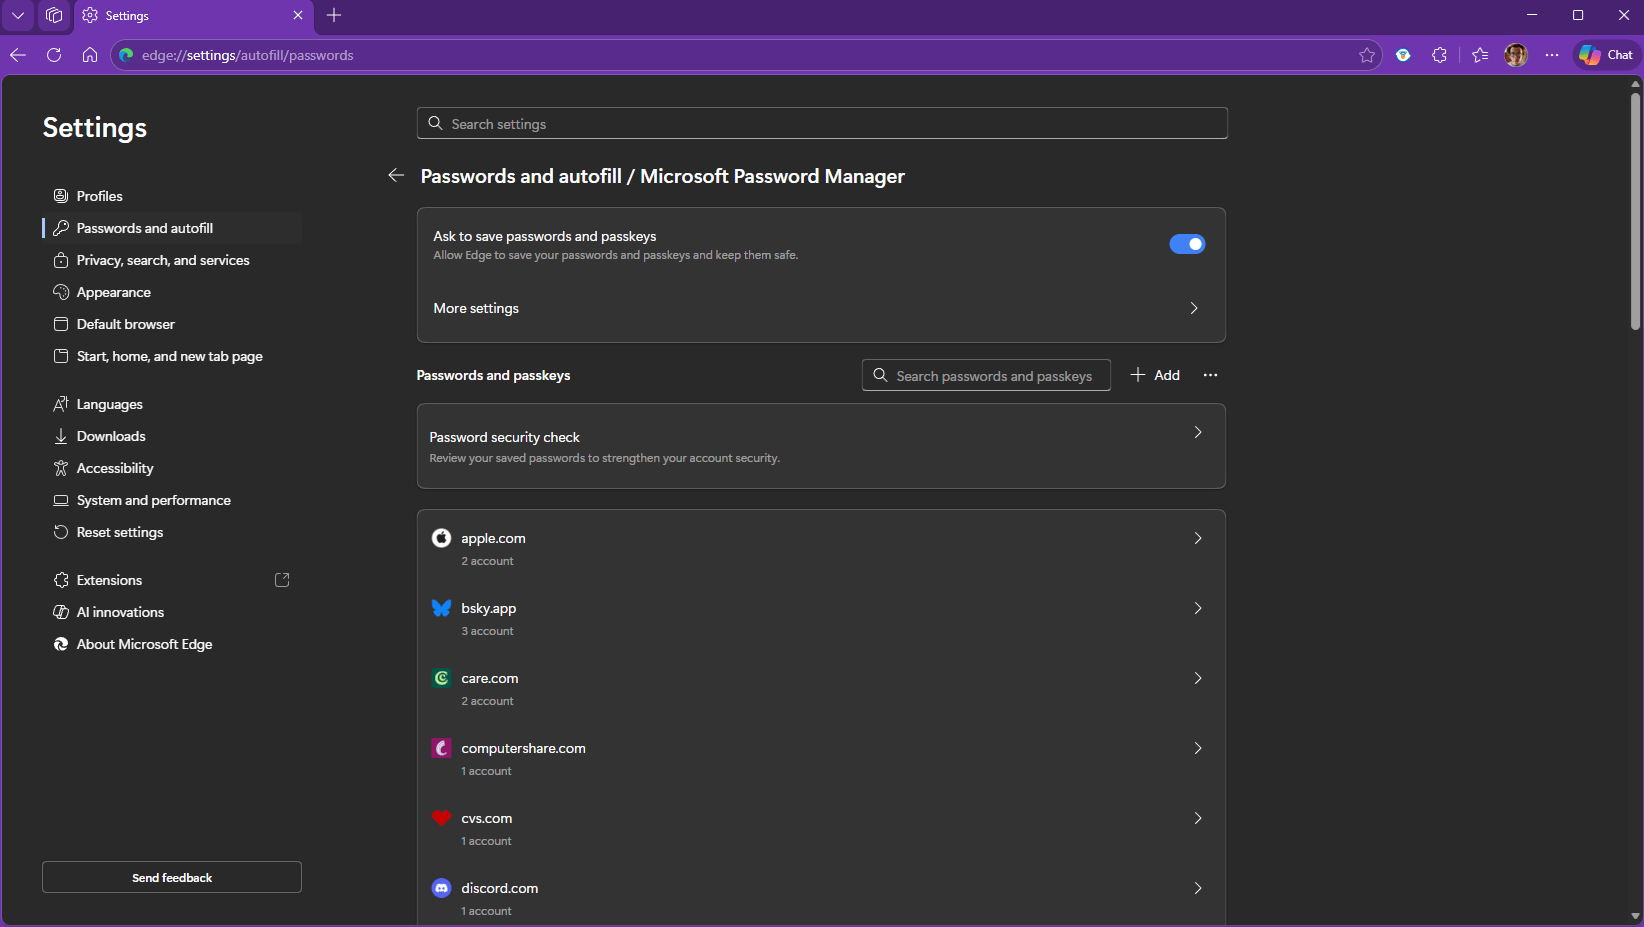The image size is (1644, 927).
Task: Open About Microsoft Edge
Action: point(172,644)
